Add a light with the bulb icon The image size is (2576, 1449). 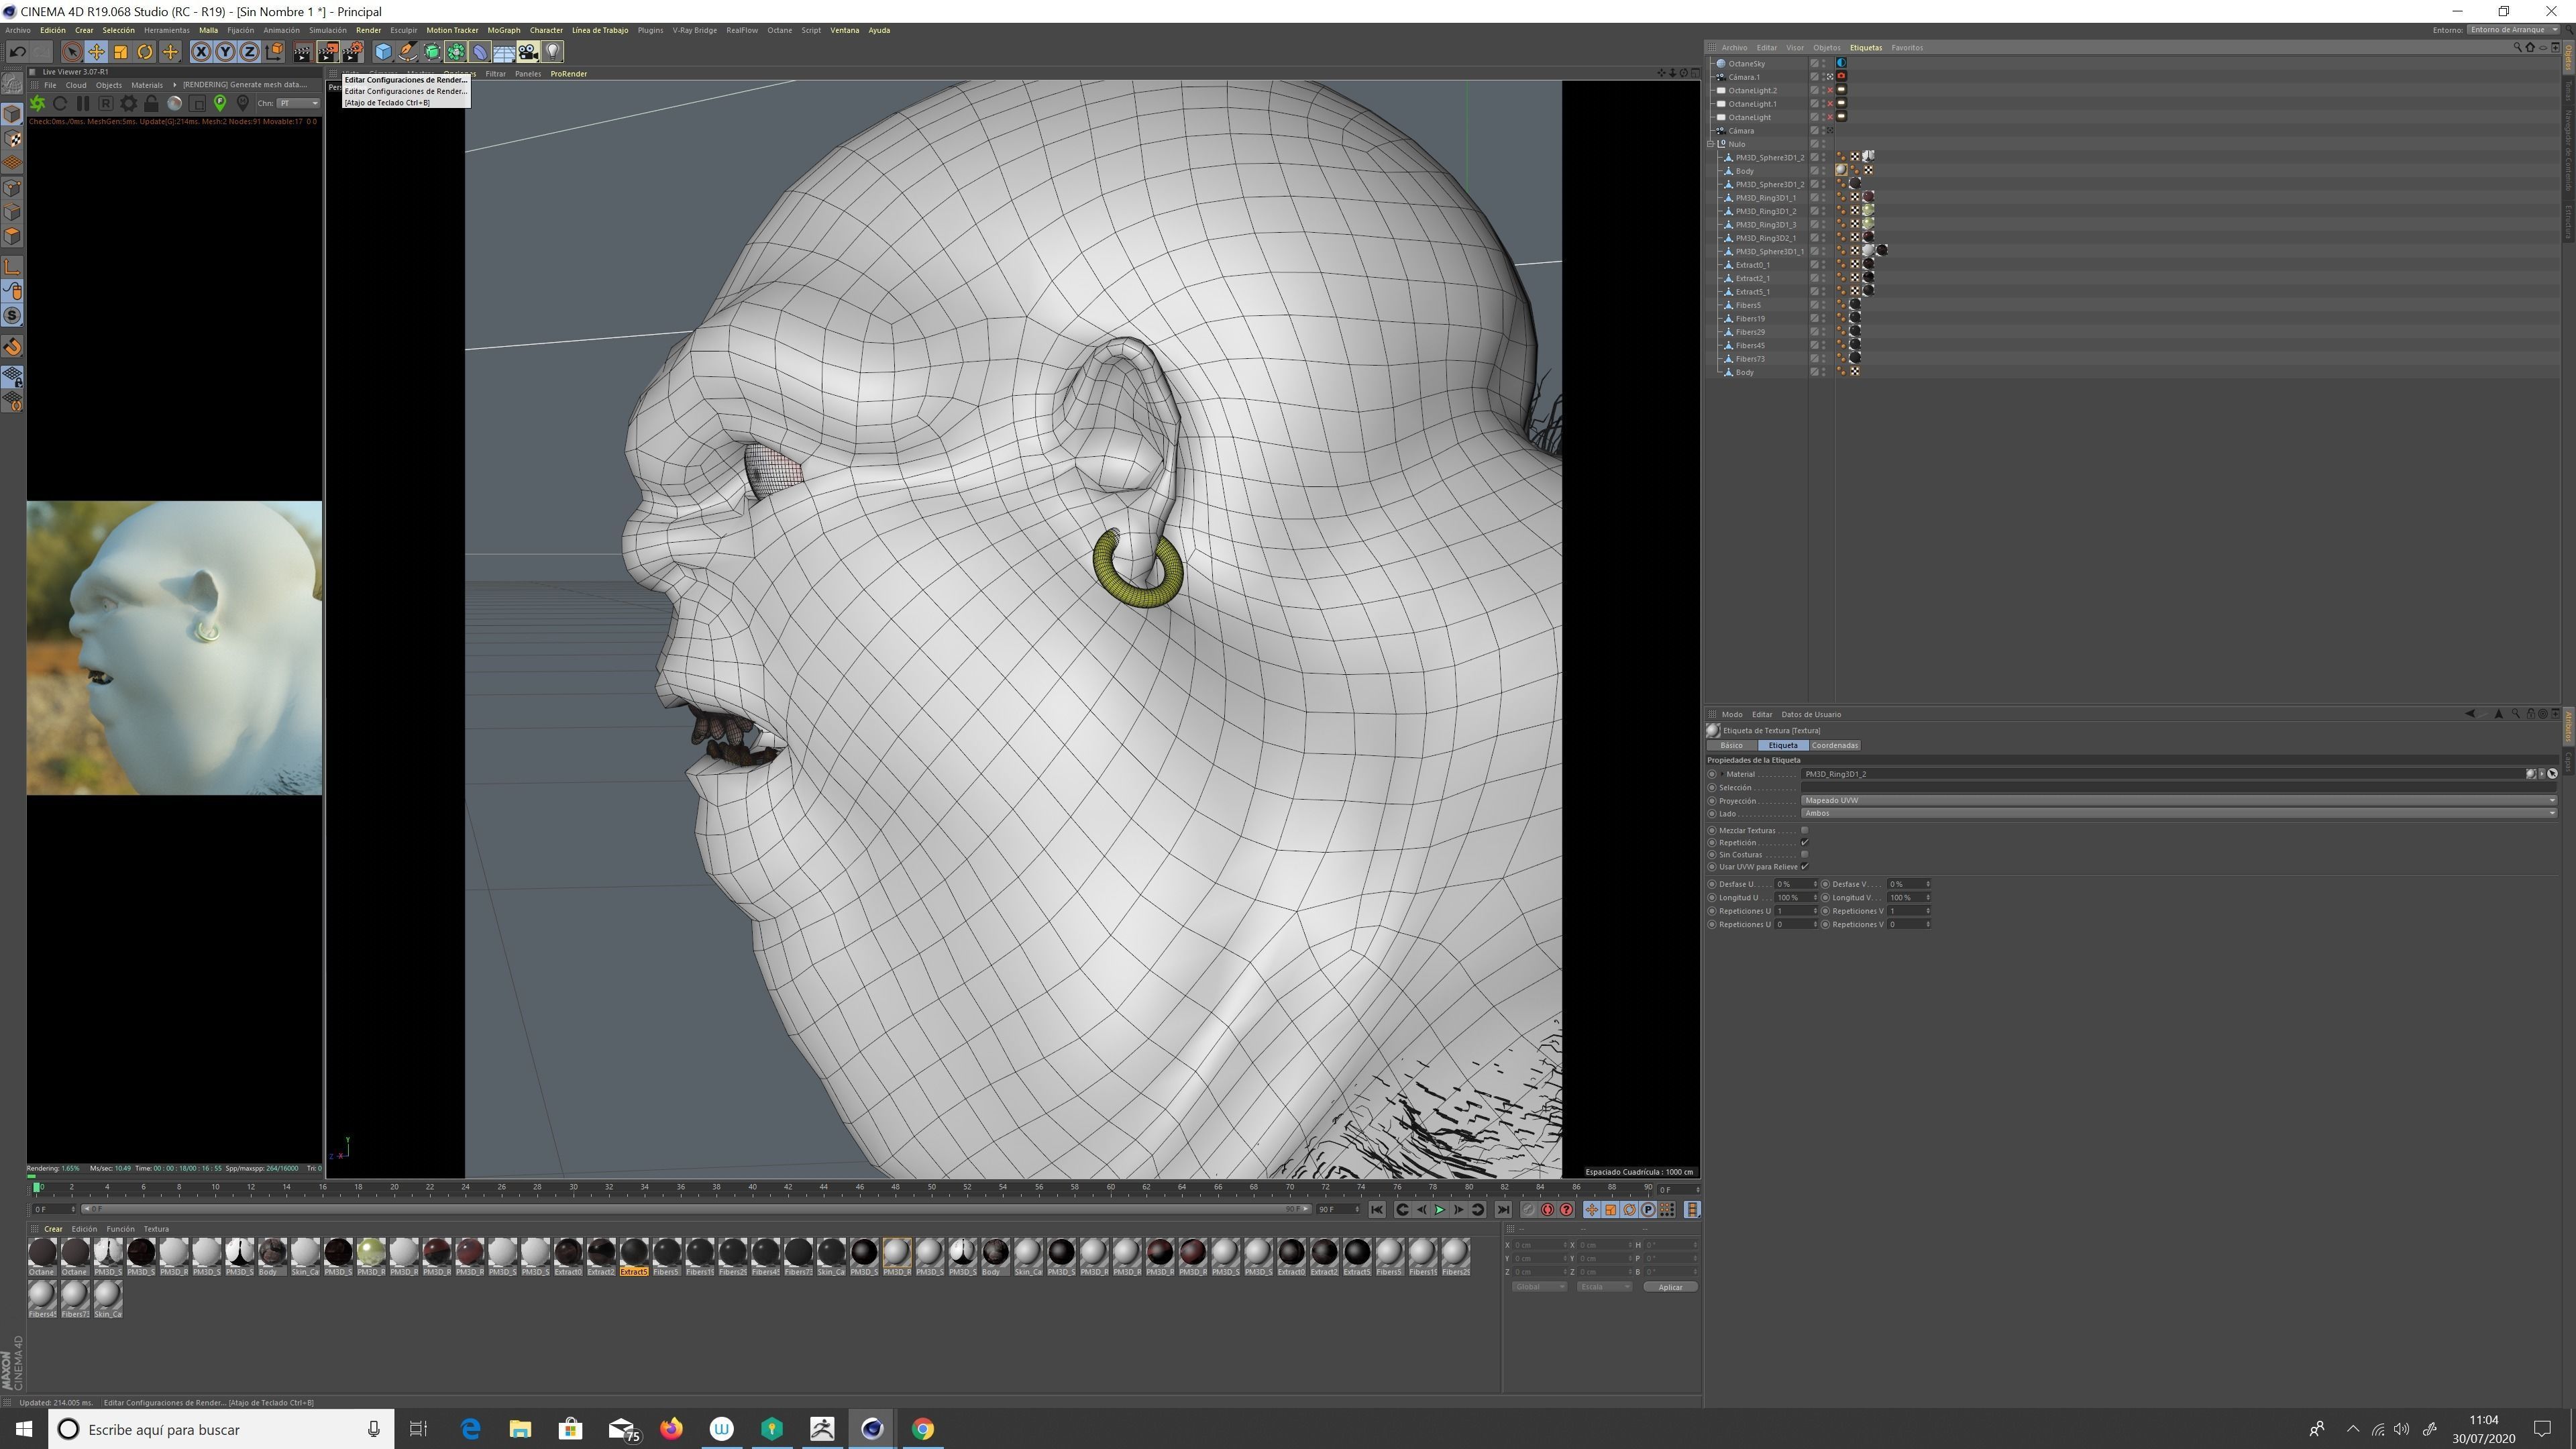553,52
